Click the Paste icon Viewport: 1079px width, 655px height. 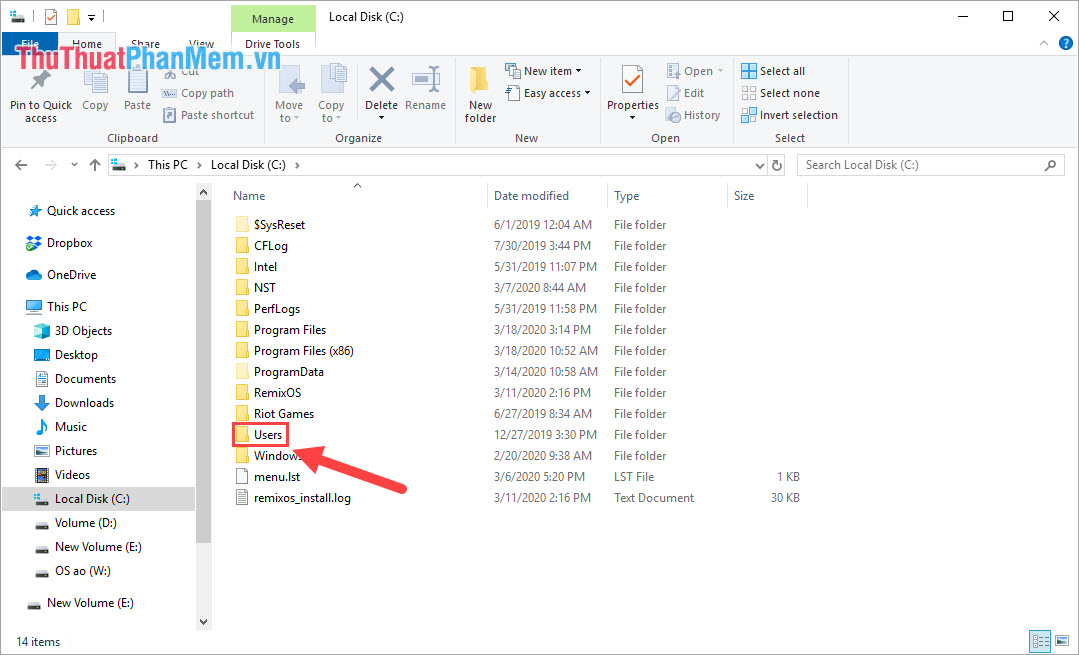point(137,86)
